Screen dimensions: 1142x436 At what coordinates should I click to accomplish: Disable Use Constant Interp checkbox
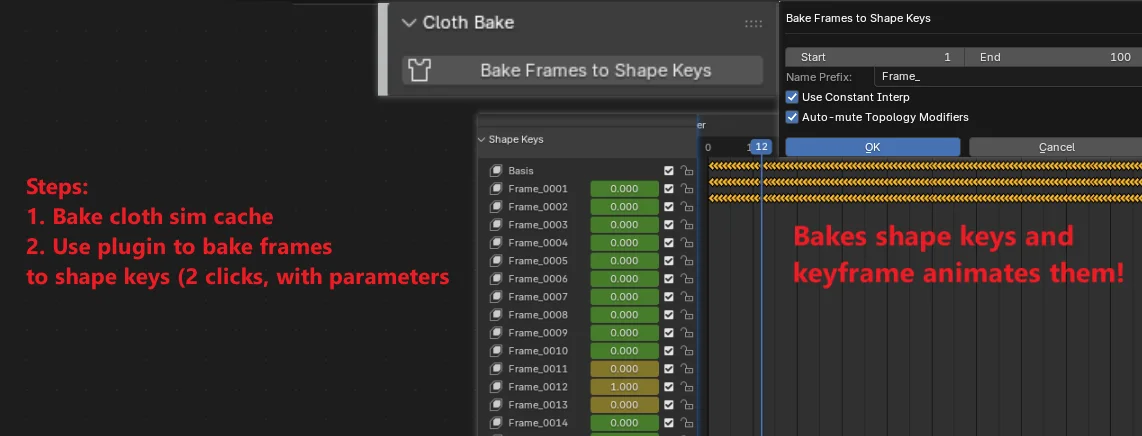click(792, 97)
